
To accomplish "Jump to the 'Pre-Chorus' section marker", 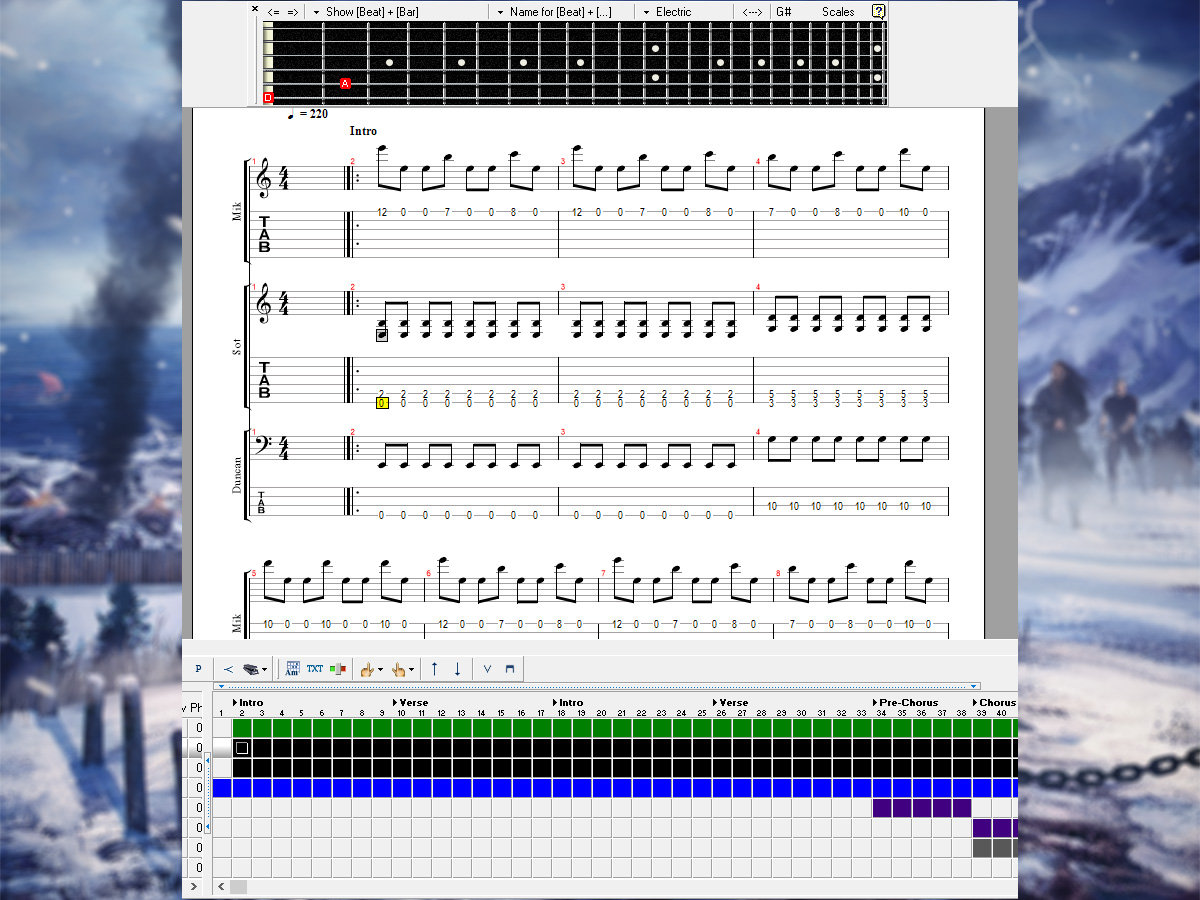I will tap(908, 703).
